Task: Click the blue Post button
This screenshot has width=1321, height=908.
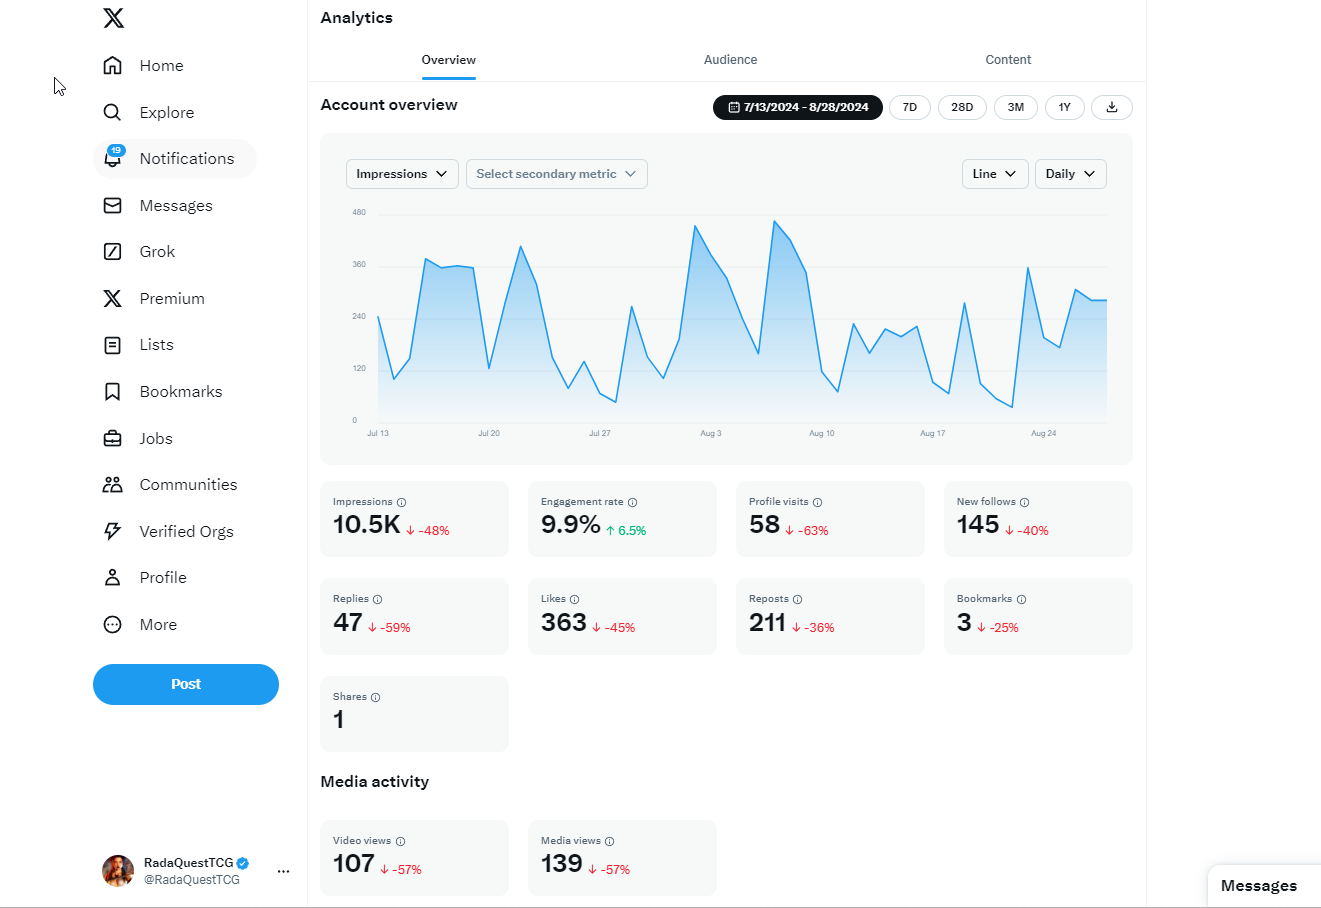Action: point(186,684)
